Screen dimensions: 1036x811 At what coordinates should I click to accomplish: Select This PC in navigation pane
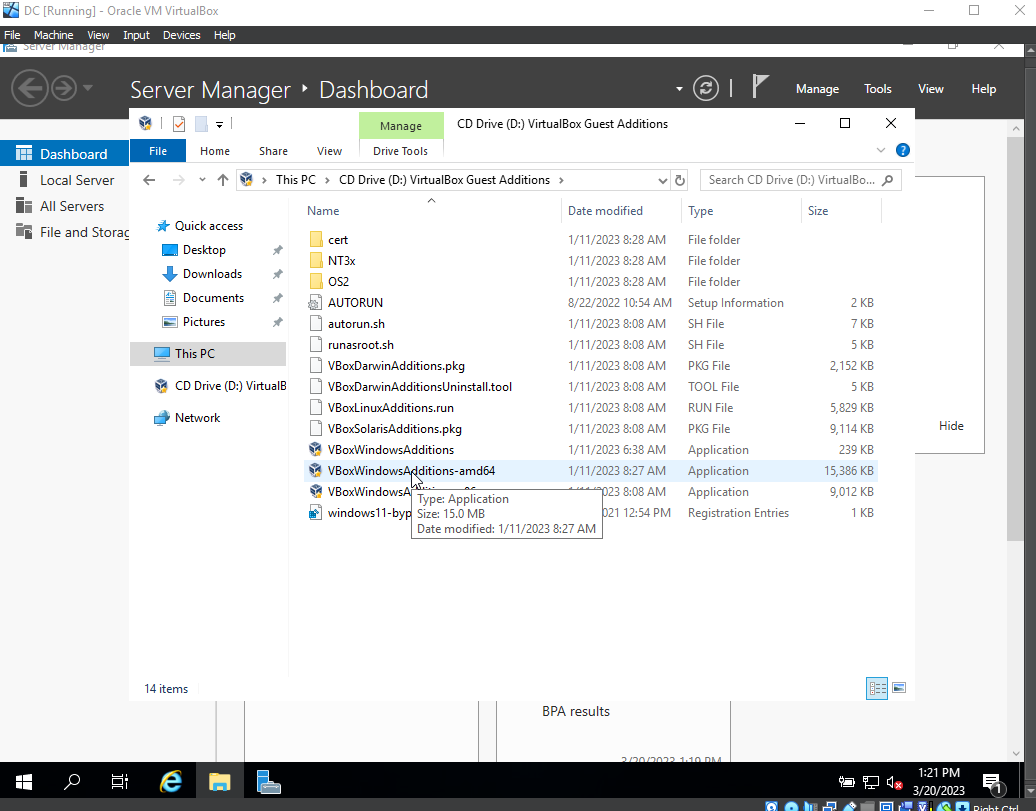click(208, 354)
